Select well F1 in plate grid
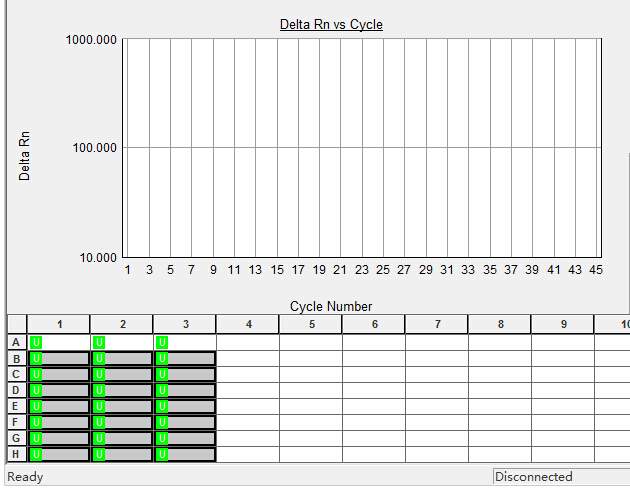Image resolution: width=630 pixels, height=492 pixels. (59, 422)
